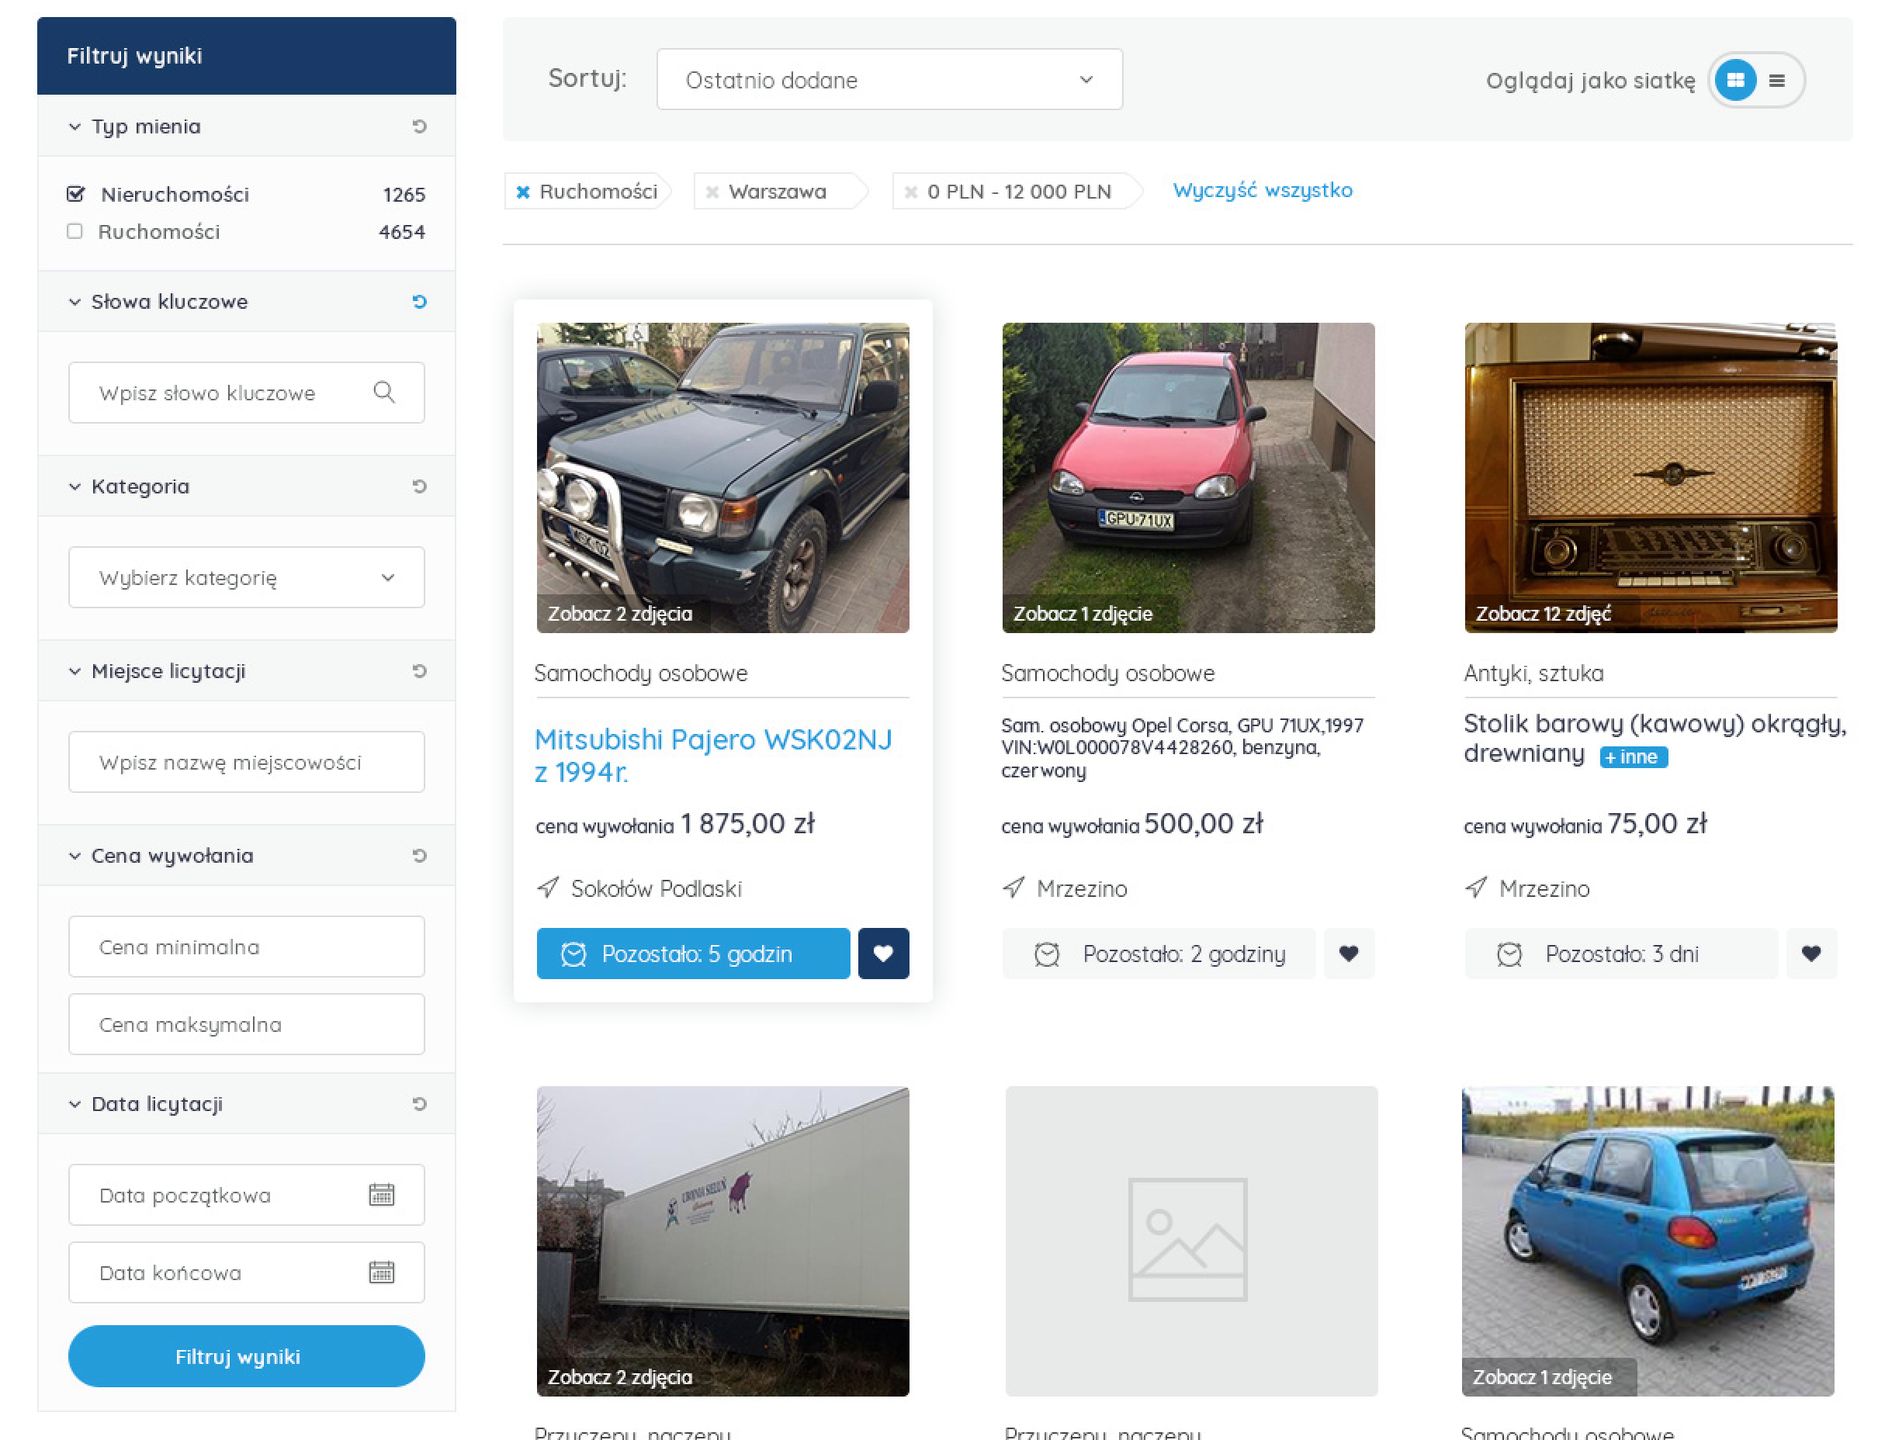Click Pozostało: 3 dni button
The height and width of the screenshot is (1440, 1878).
coord(1621,953)
